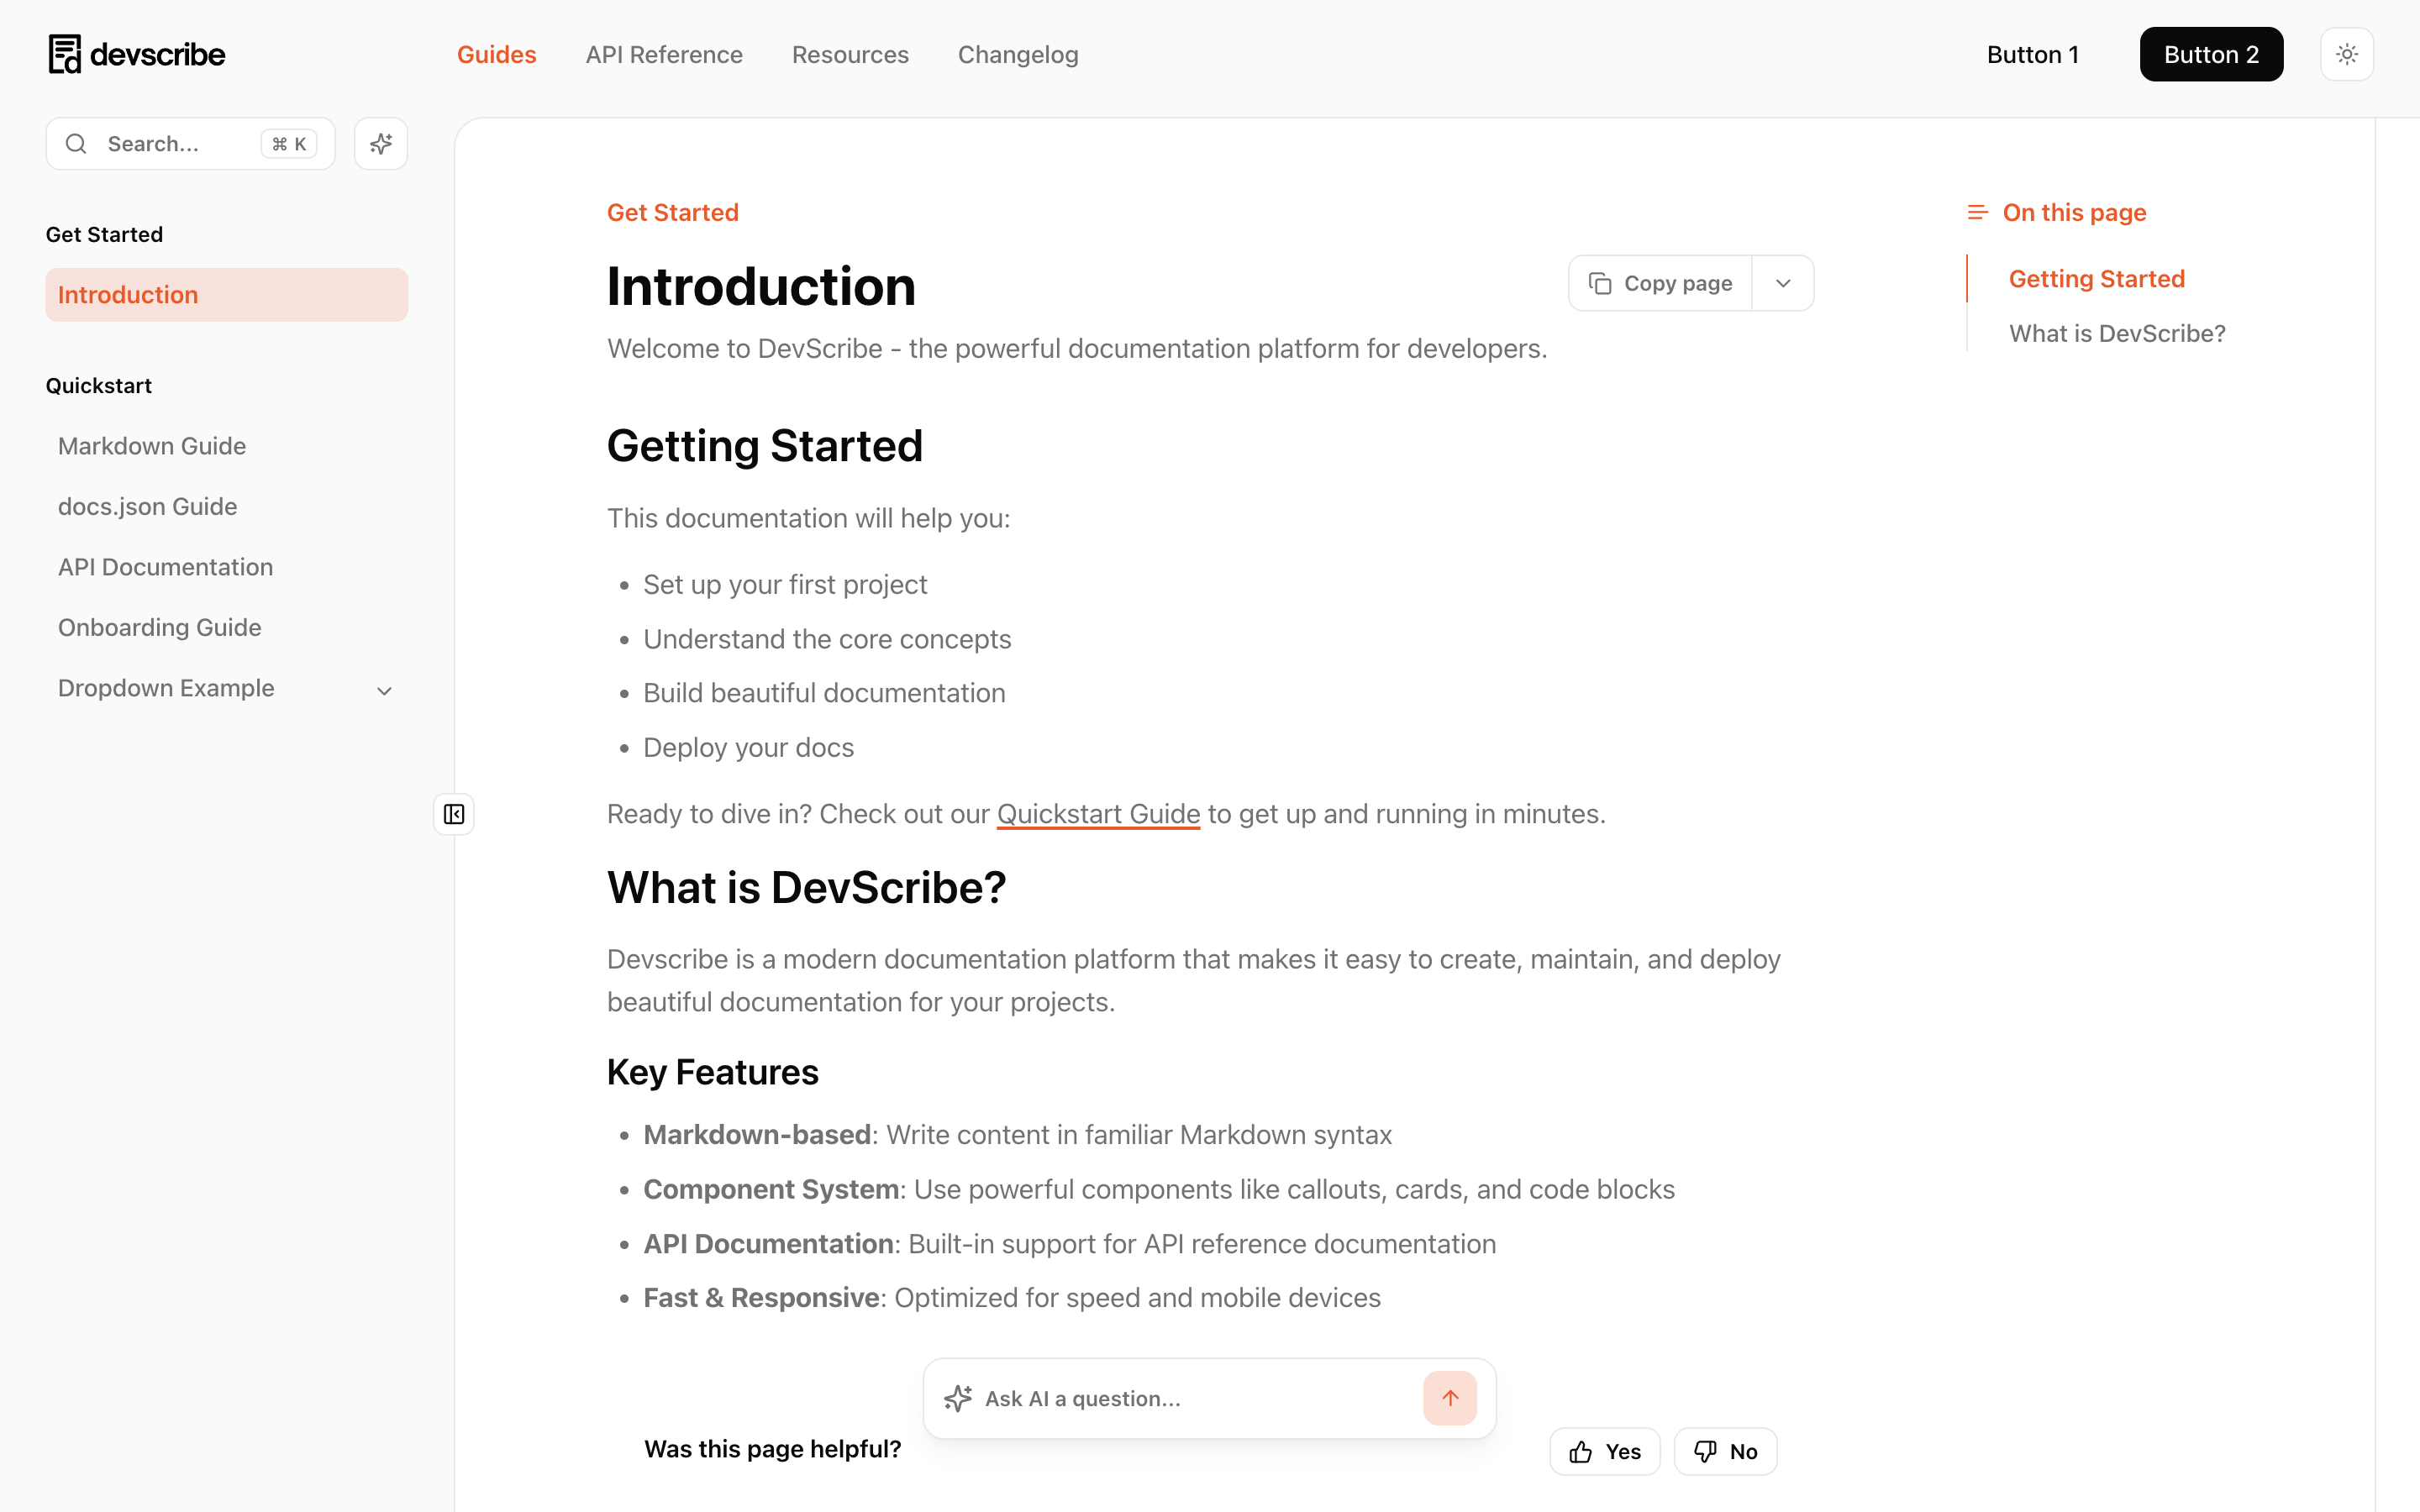
Task: Click the thumbs down icon next to No
Action: tap(1703, 1451)
